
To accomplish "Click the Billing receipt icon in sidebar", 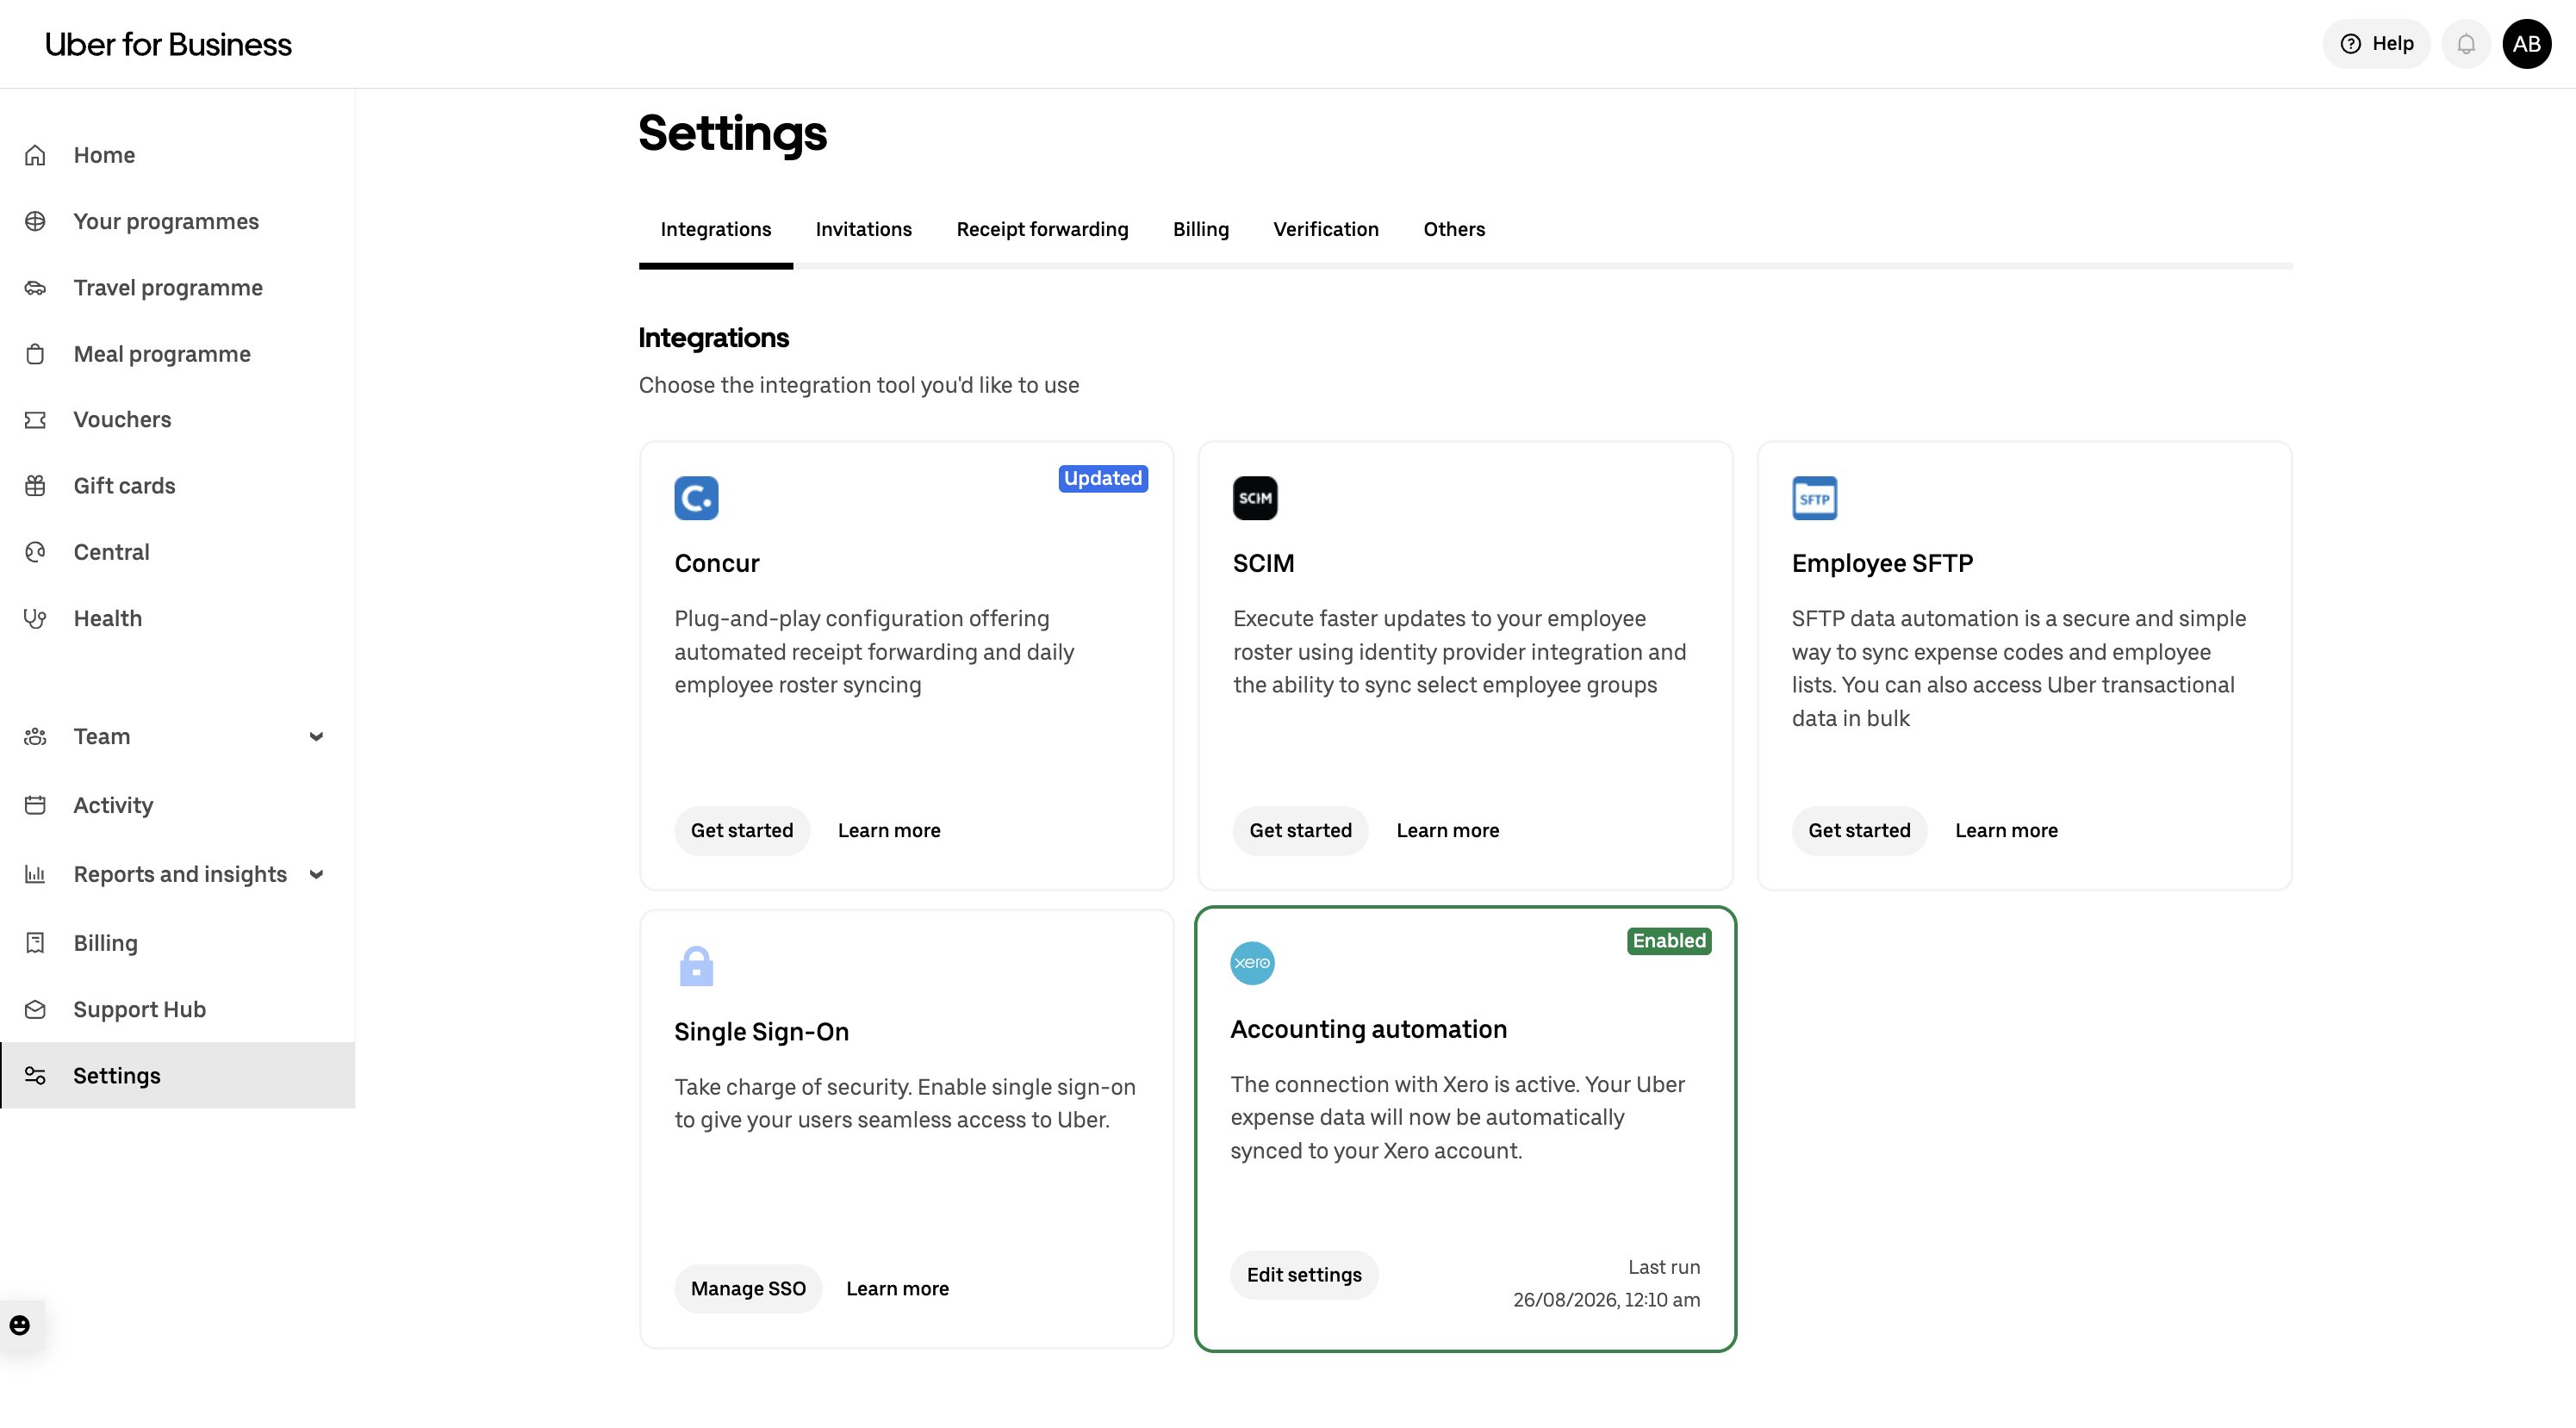I will pos(35,943).
